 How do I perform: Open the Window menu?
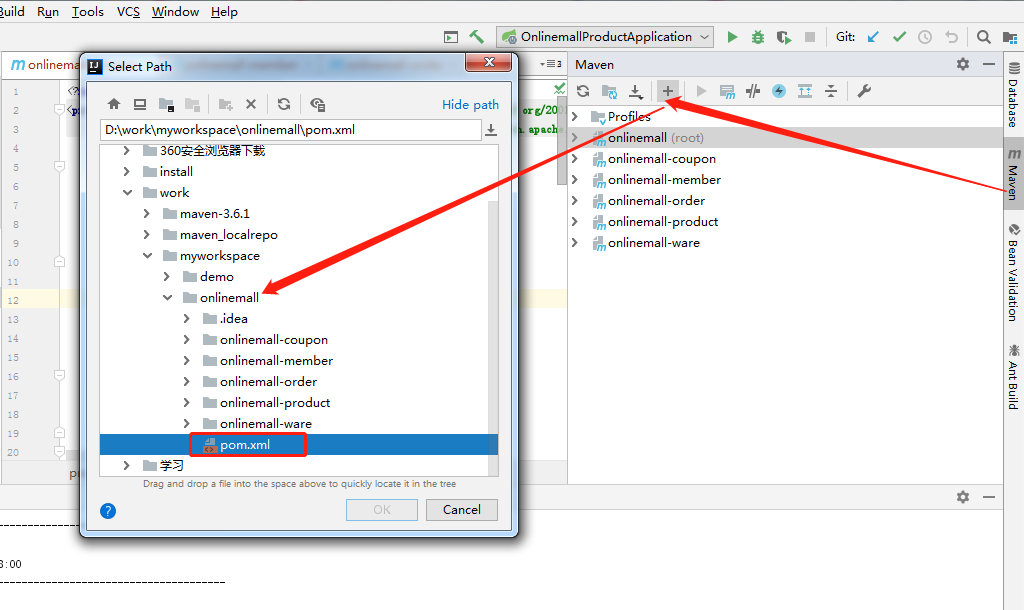175,12
